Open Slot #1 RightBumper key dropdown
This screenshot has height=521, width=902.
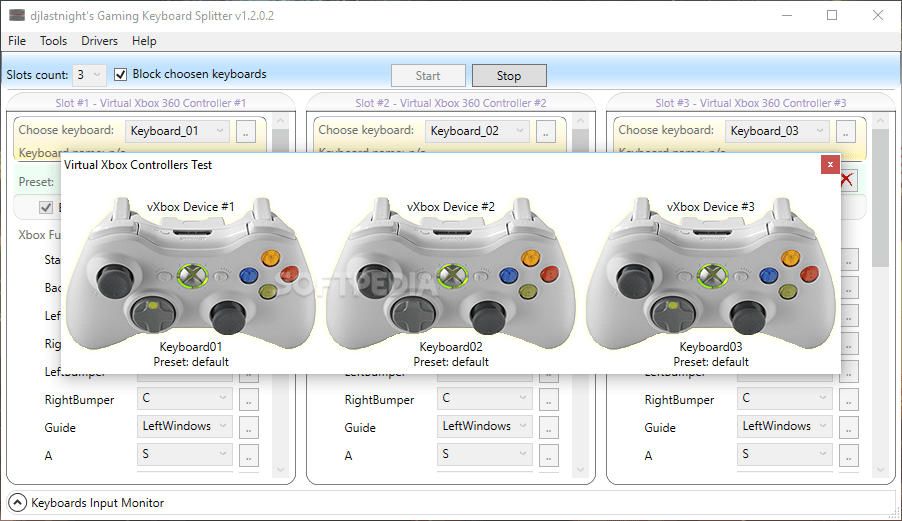[185, 398]
